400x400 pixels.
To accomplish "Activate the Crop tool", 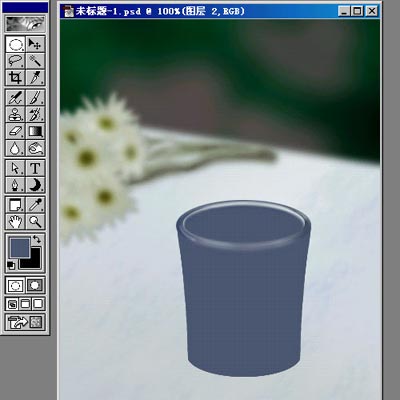I will [x=15, y=78].
